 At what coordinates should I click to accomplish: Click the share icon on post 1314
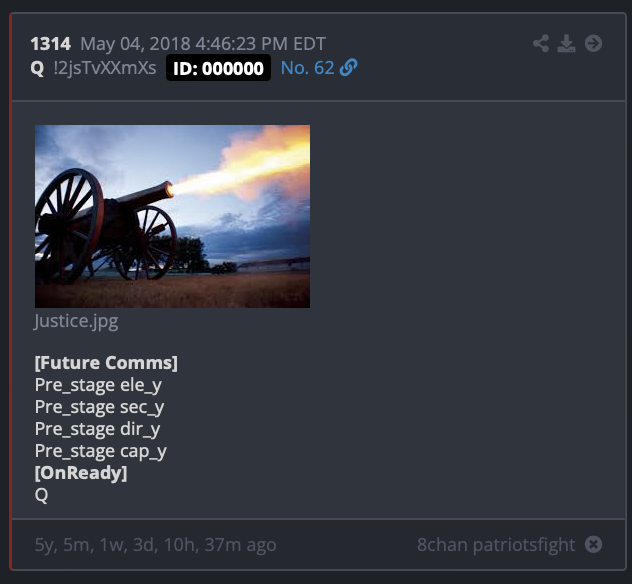(x=541, y=44)
